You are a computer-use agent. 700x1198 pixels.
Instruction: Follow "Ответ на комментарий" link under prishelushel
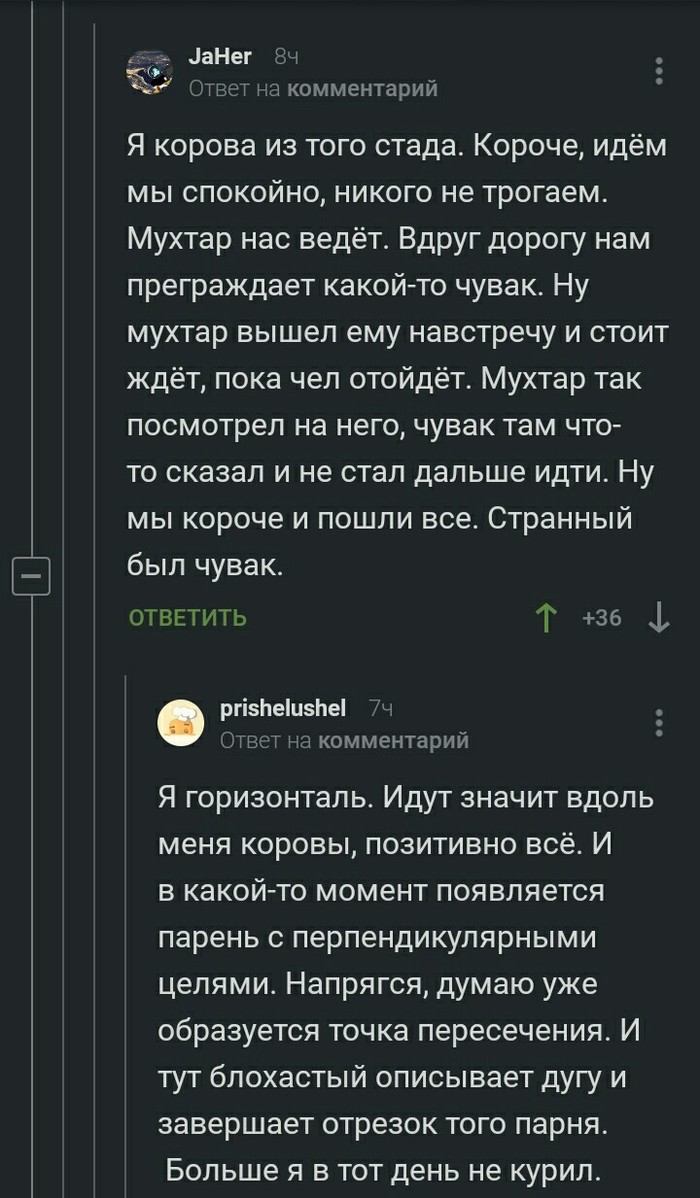pos(344,739)
